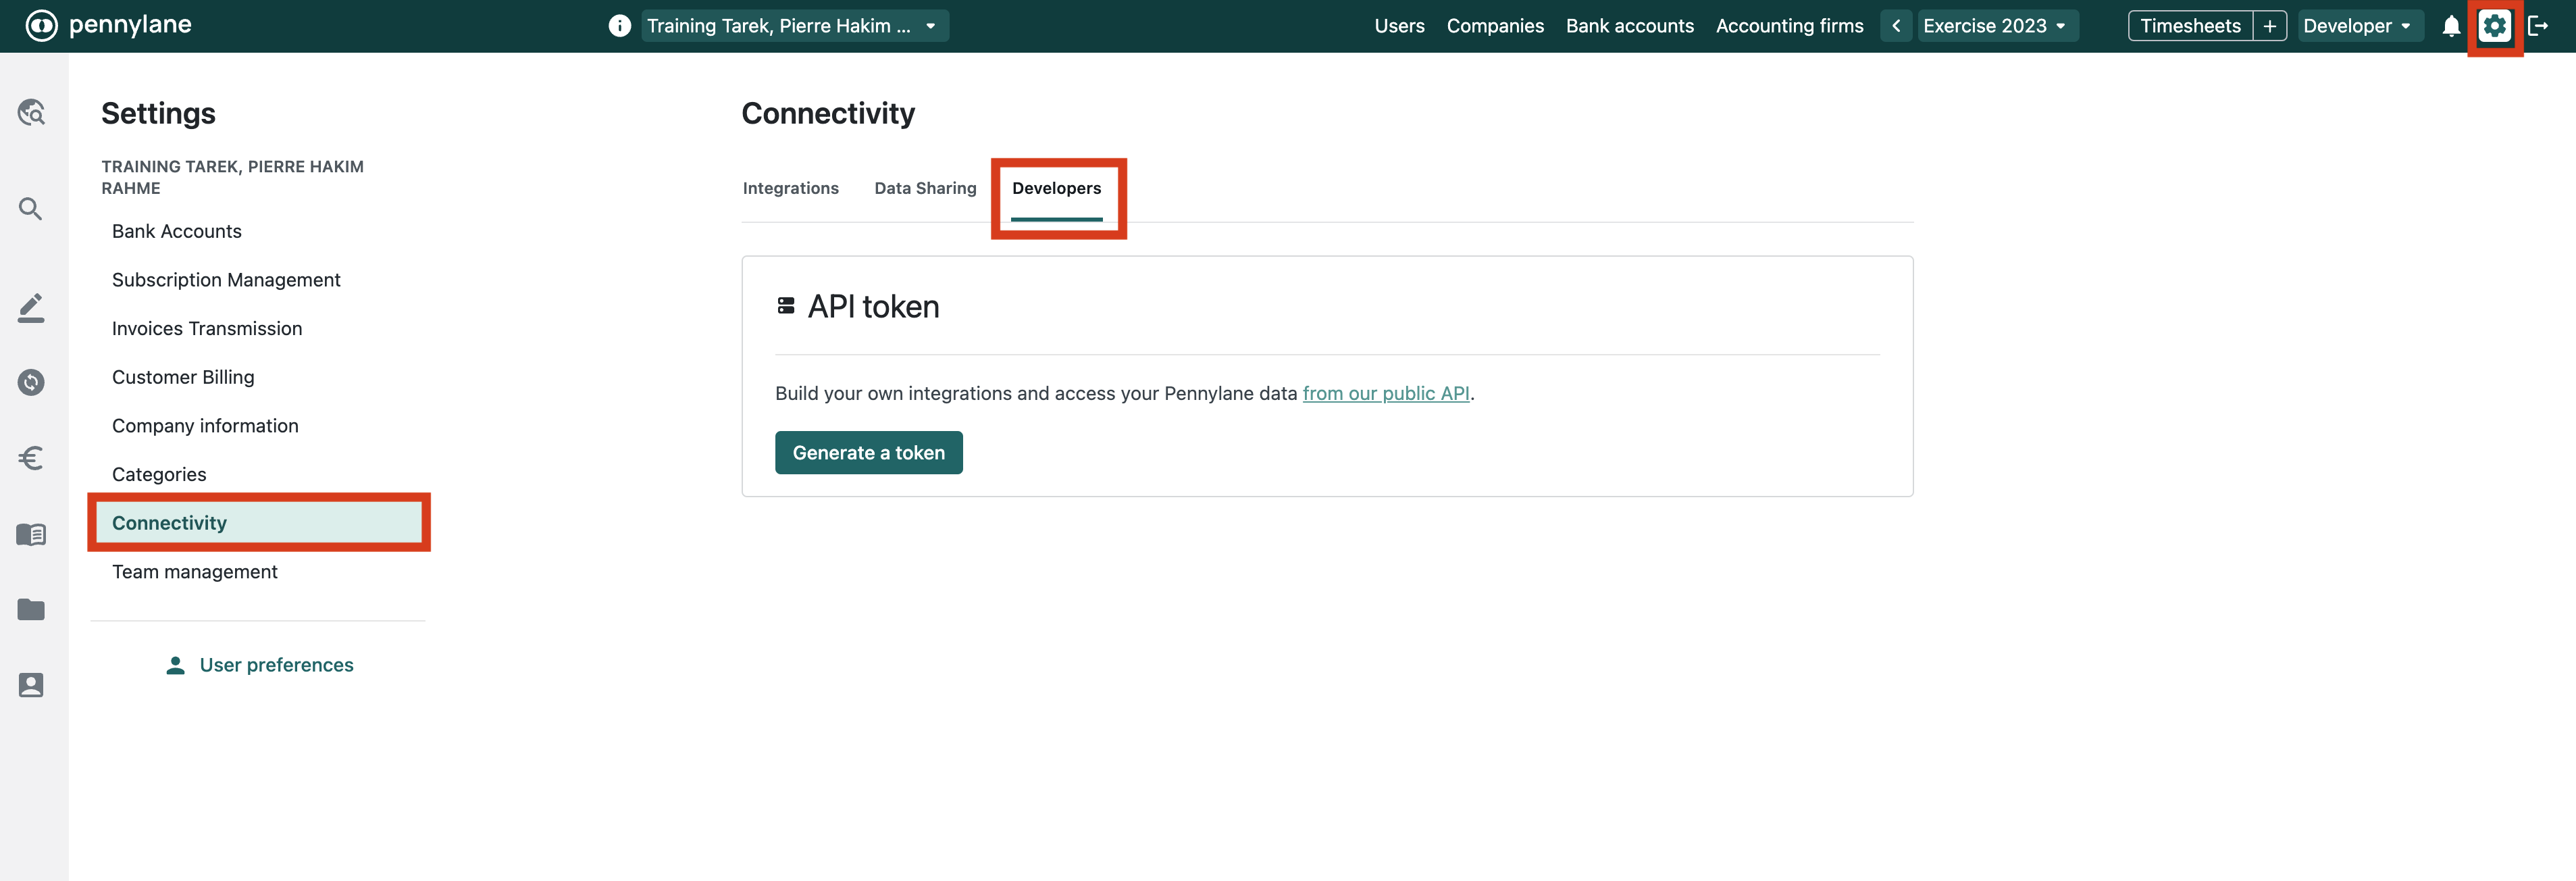
Task: Click the folder documents sidebar icon
Action: (31, 609)
